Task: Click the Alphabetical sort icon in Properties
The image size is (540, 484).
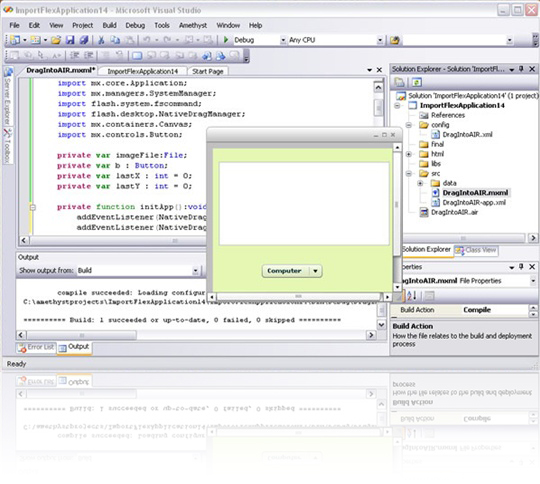Action: click(x=412, y=296)
